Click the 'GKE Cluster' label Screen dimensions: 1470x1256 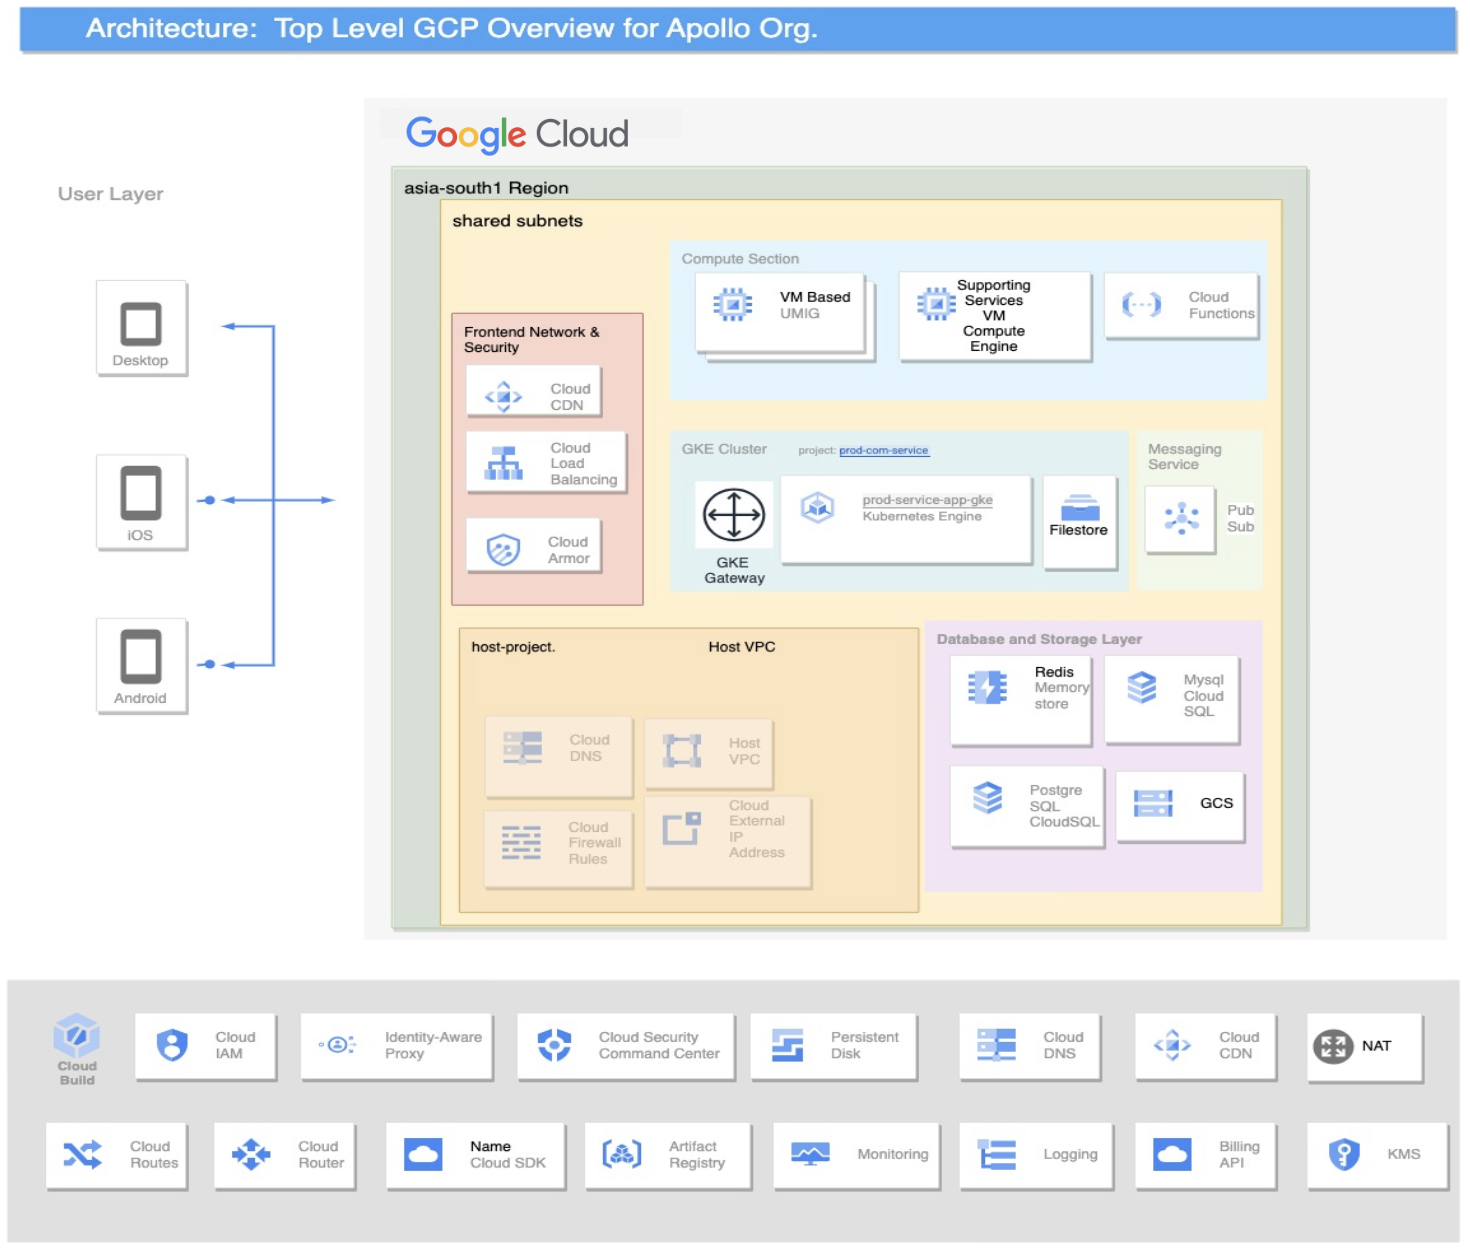click(x=724, y=449)
